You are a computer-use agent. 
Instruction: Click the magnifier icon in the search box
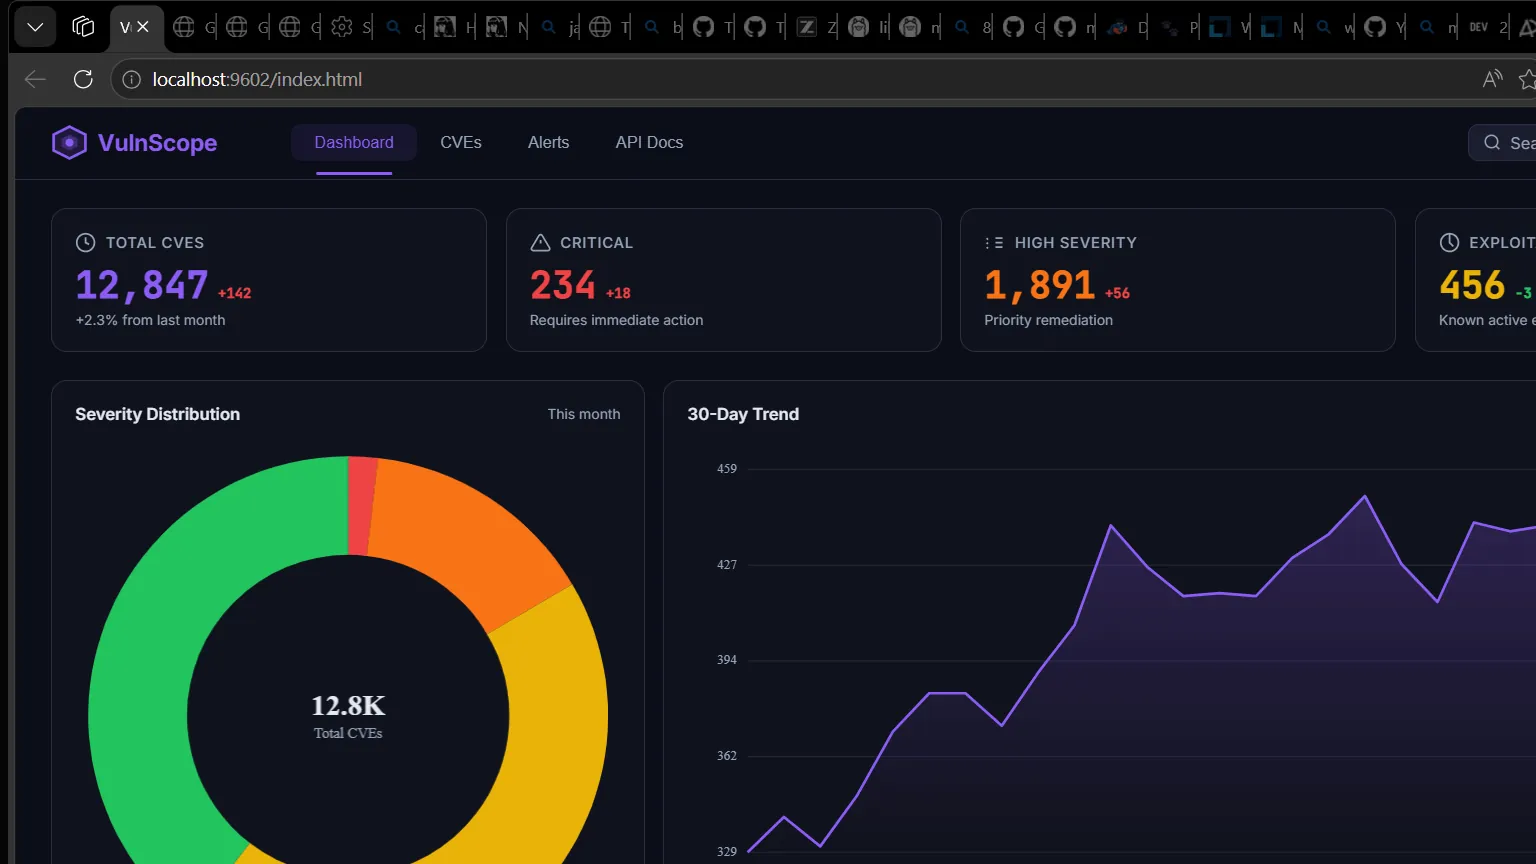tap(1492, 143)
